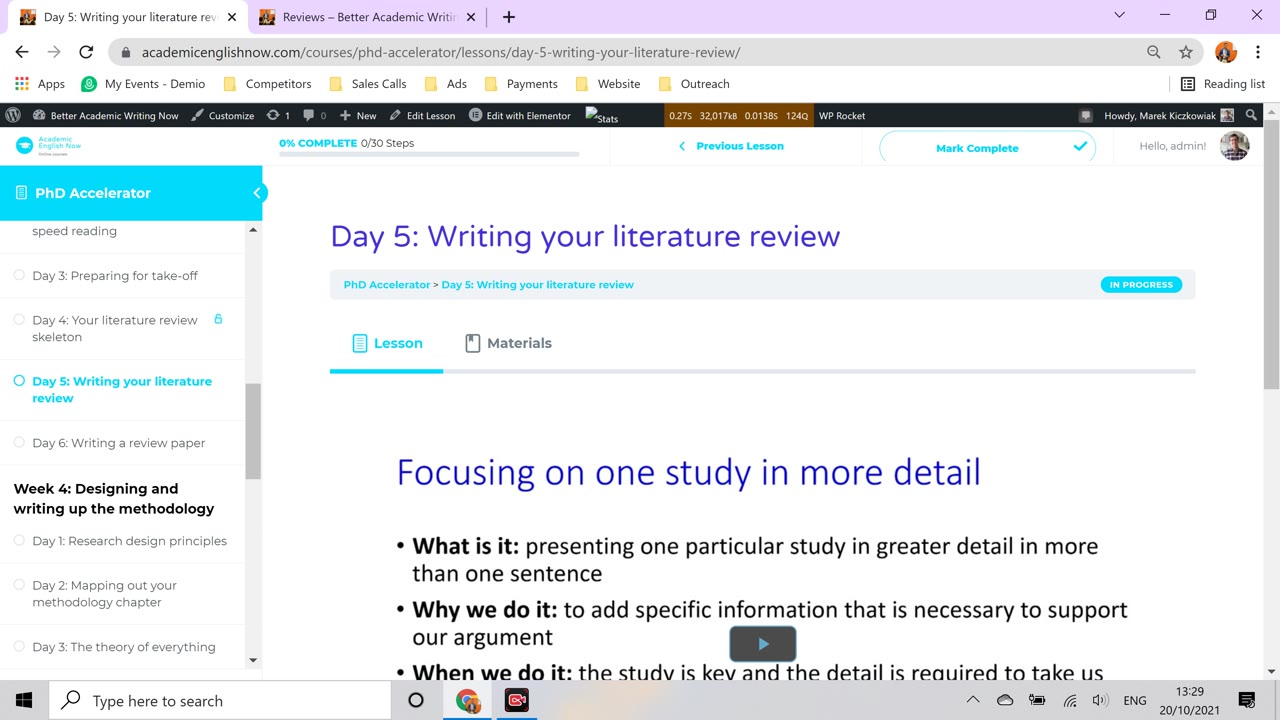
Task: Open the comments icon in admin bar
Action: 314,115
